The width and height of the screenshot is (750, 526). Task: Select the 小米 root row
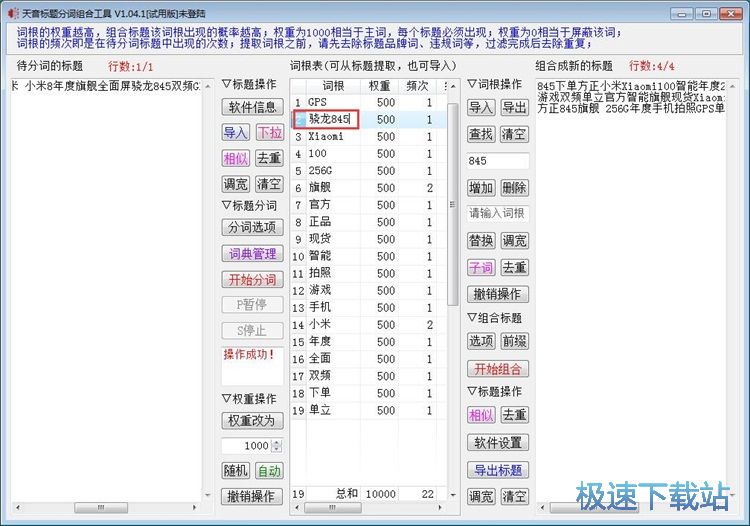pos(368,325)
